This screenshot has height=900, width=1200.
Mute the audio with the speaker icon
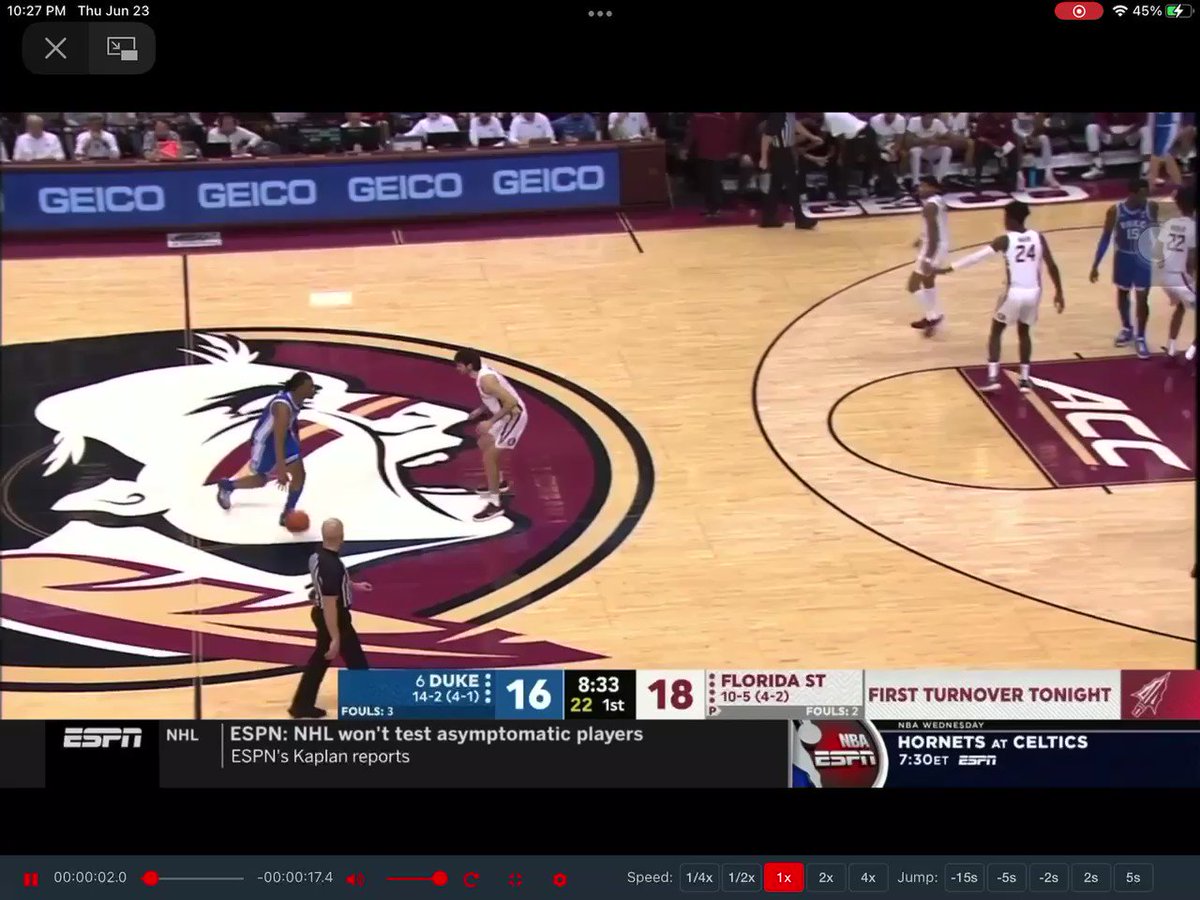355,879
